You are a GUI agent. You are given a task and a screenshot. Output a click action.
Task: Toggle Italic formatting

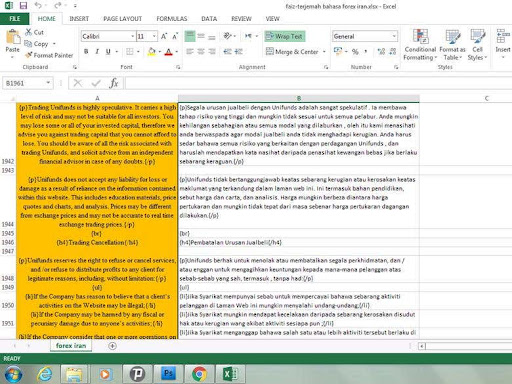97,52
